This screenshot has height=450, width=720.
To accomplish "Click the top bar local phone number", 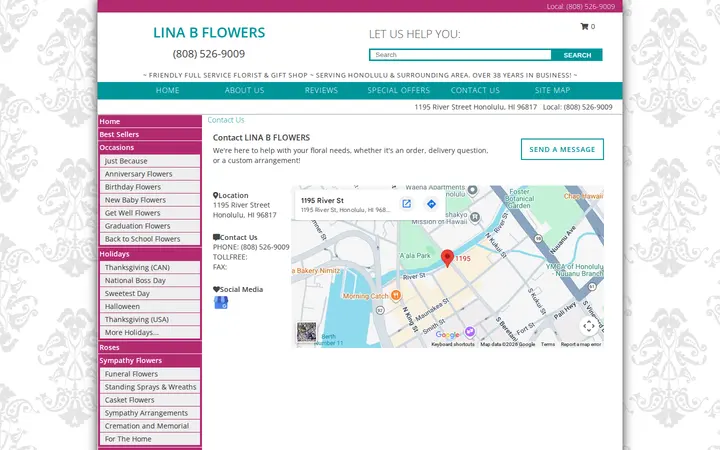I will click(x=580, y=6).
